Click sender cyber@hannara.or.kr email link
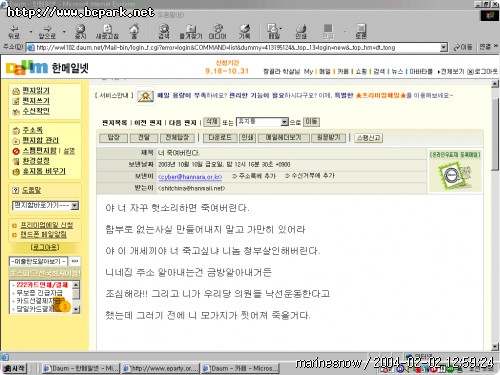Image resolution: width=500 pixels, height=375 pixels. (x=190, y=177)
